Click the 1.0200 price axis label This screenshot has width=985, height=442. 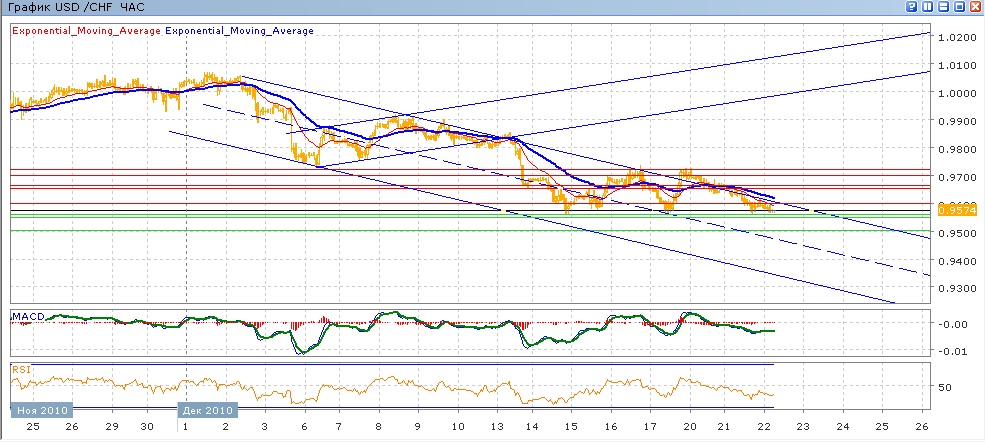[958, 38]
